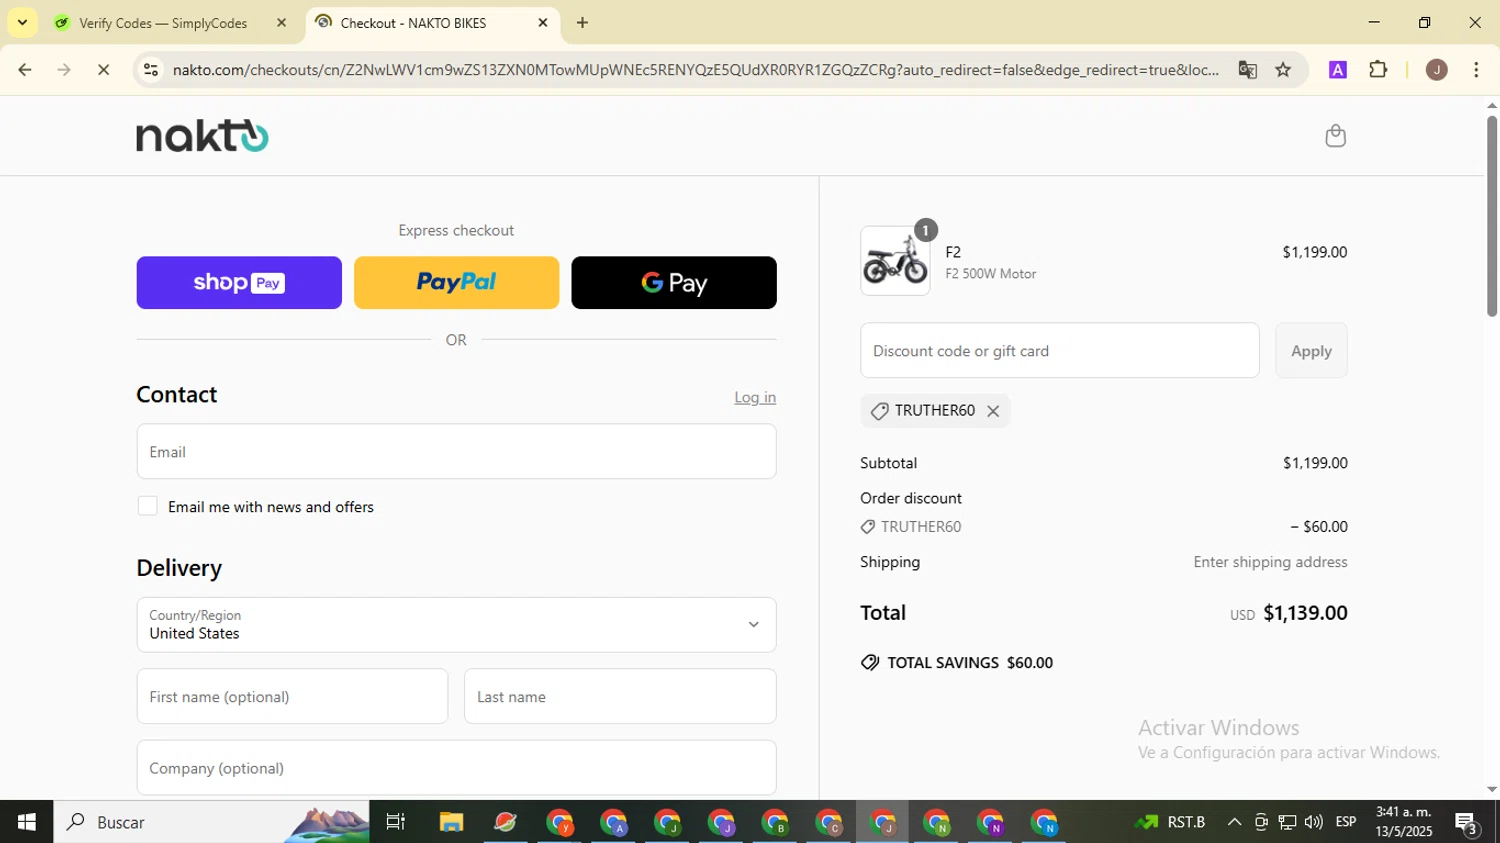Open the tab search dropdown arrow
Viewport: 1500px width, 843px height.
pos(22,22)
